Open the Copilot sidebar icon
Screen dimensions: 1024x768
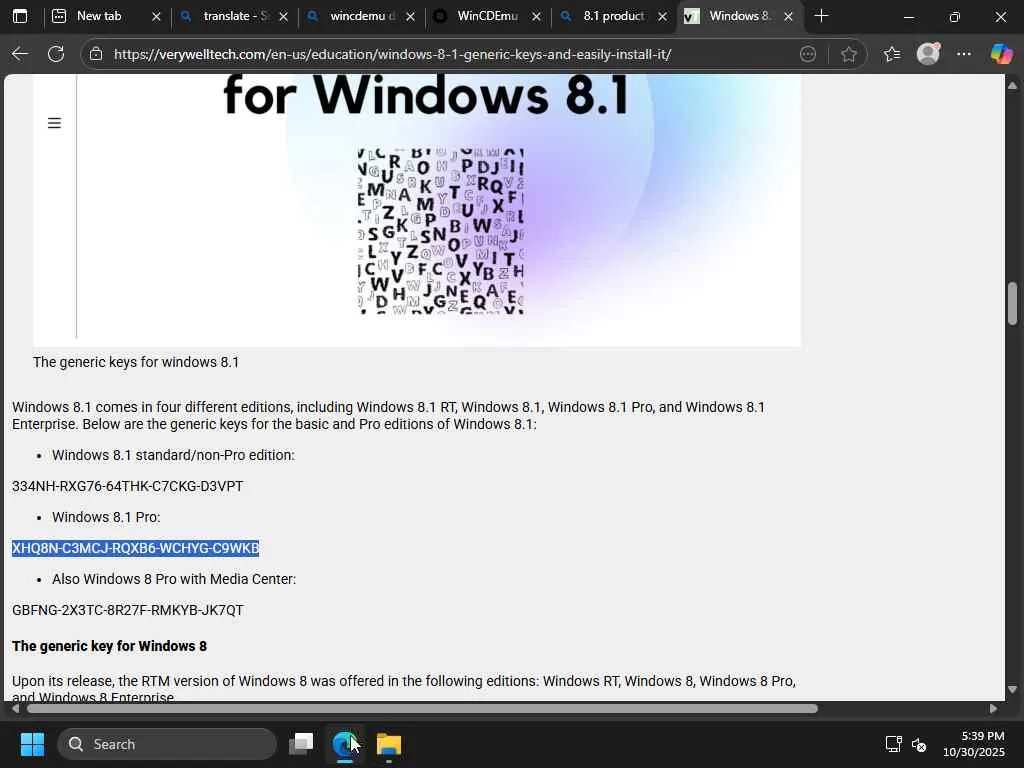click(x=1001, y=54)
